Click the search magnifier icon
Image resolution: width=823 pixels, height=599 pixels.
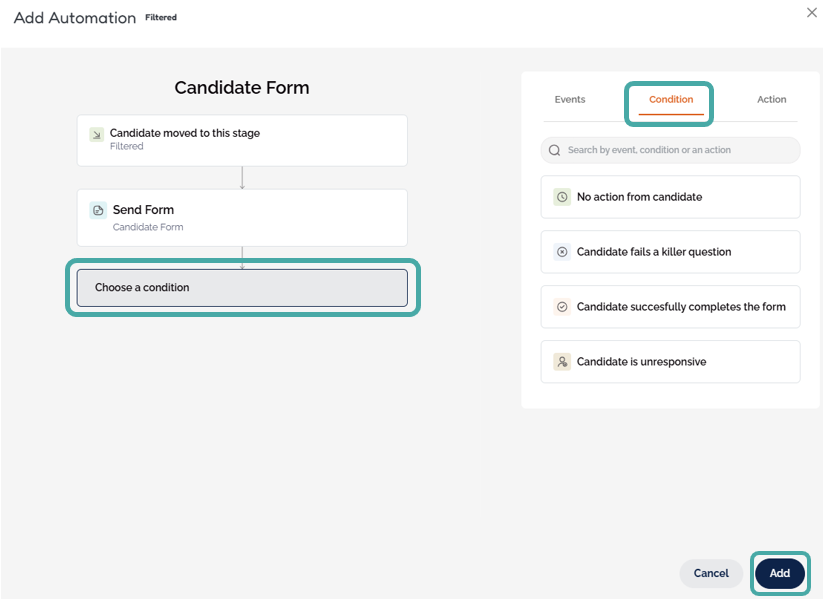coord(555,150)
